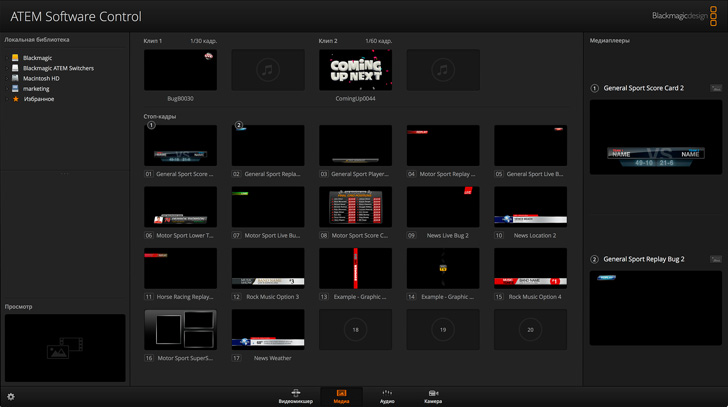Open media player 2 source dropdown

tap(716, 259)
